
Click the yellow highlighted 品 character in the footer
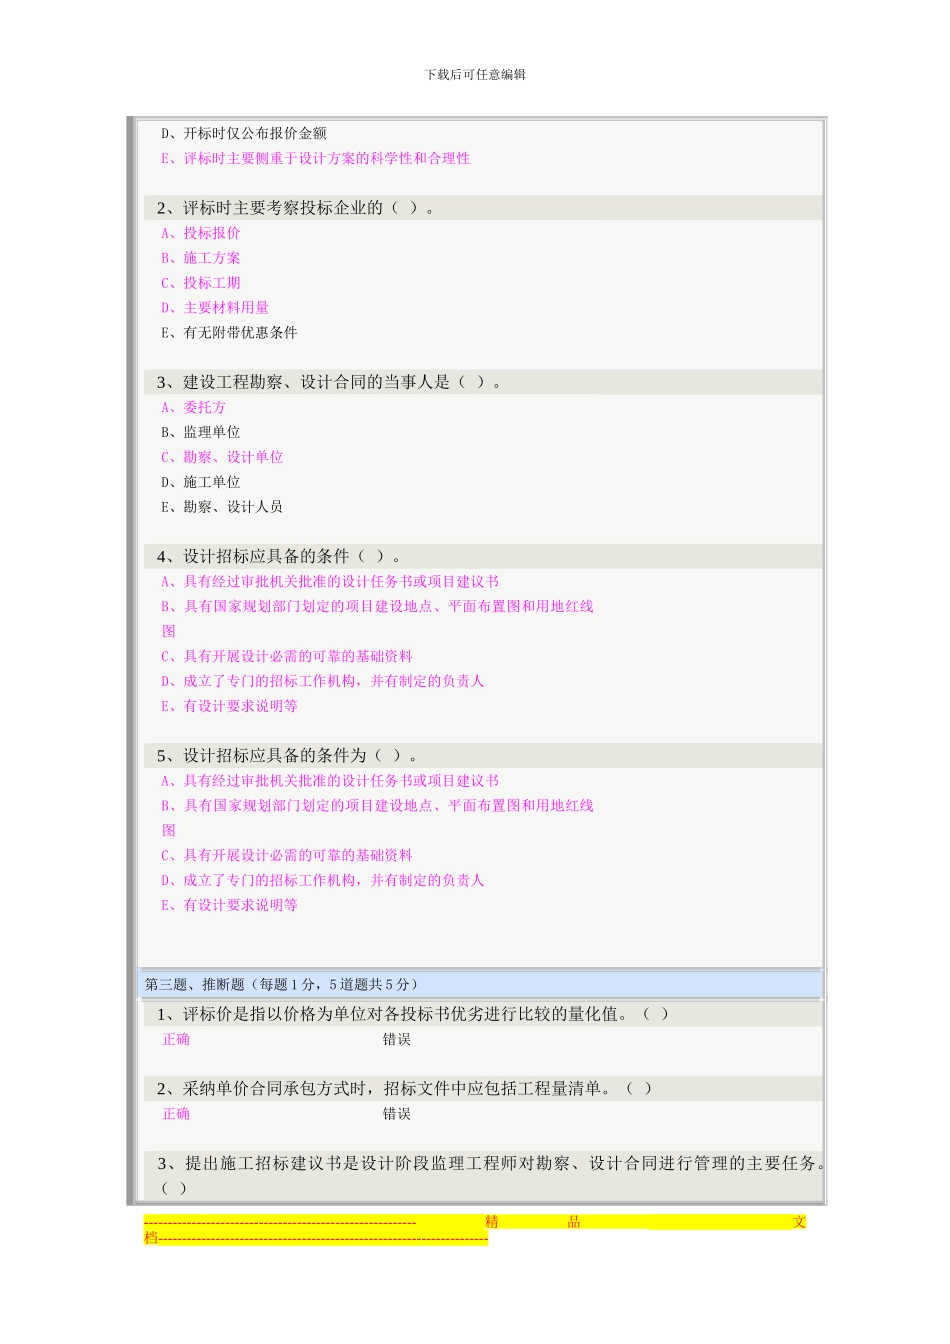pos(574,1222)
